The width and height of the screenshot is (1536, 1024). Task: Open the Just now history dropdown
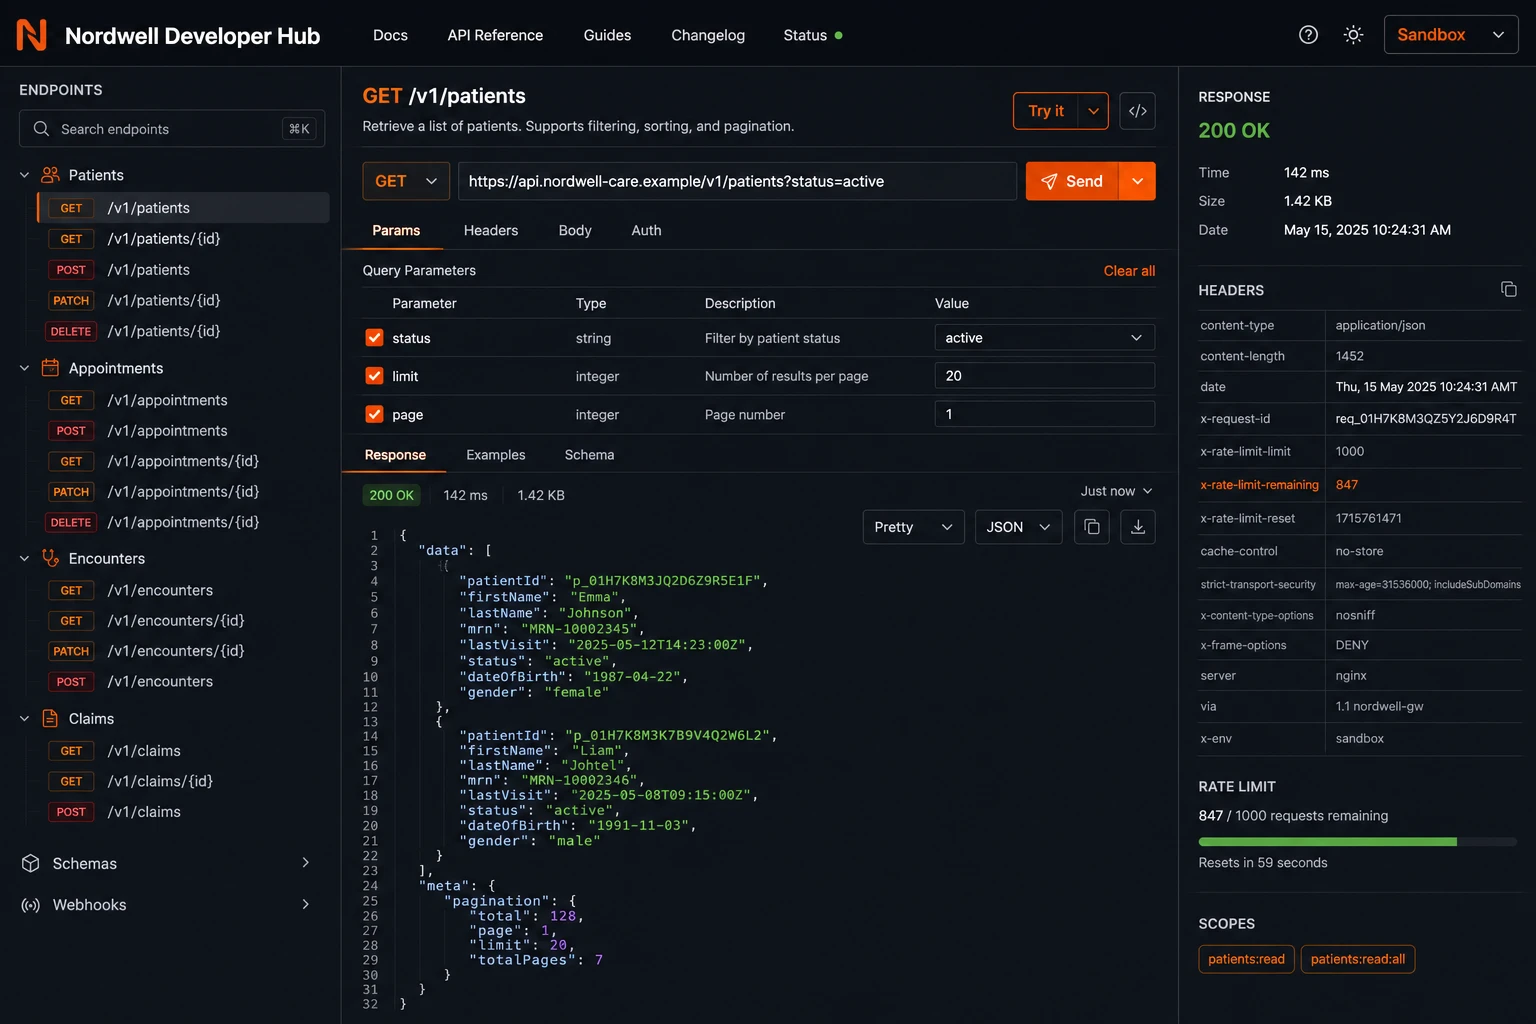pos(1116,491)
